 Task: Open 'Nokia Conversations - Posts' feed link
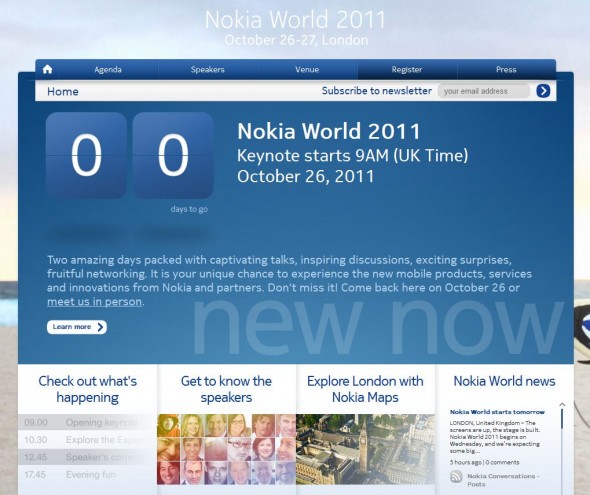pyautogui.click(x=503, y=480)
